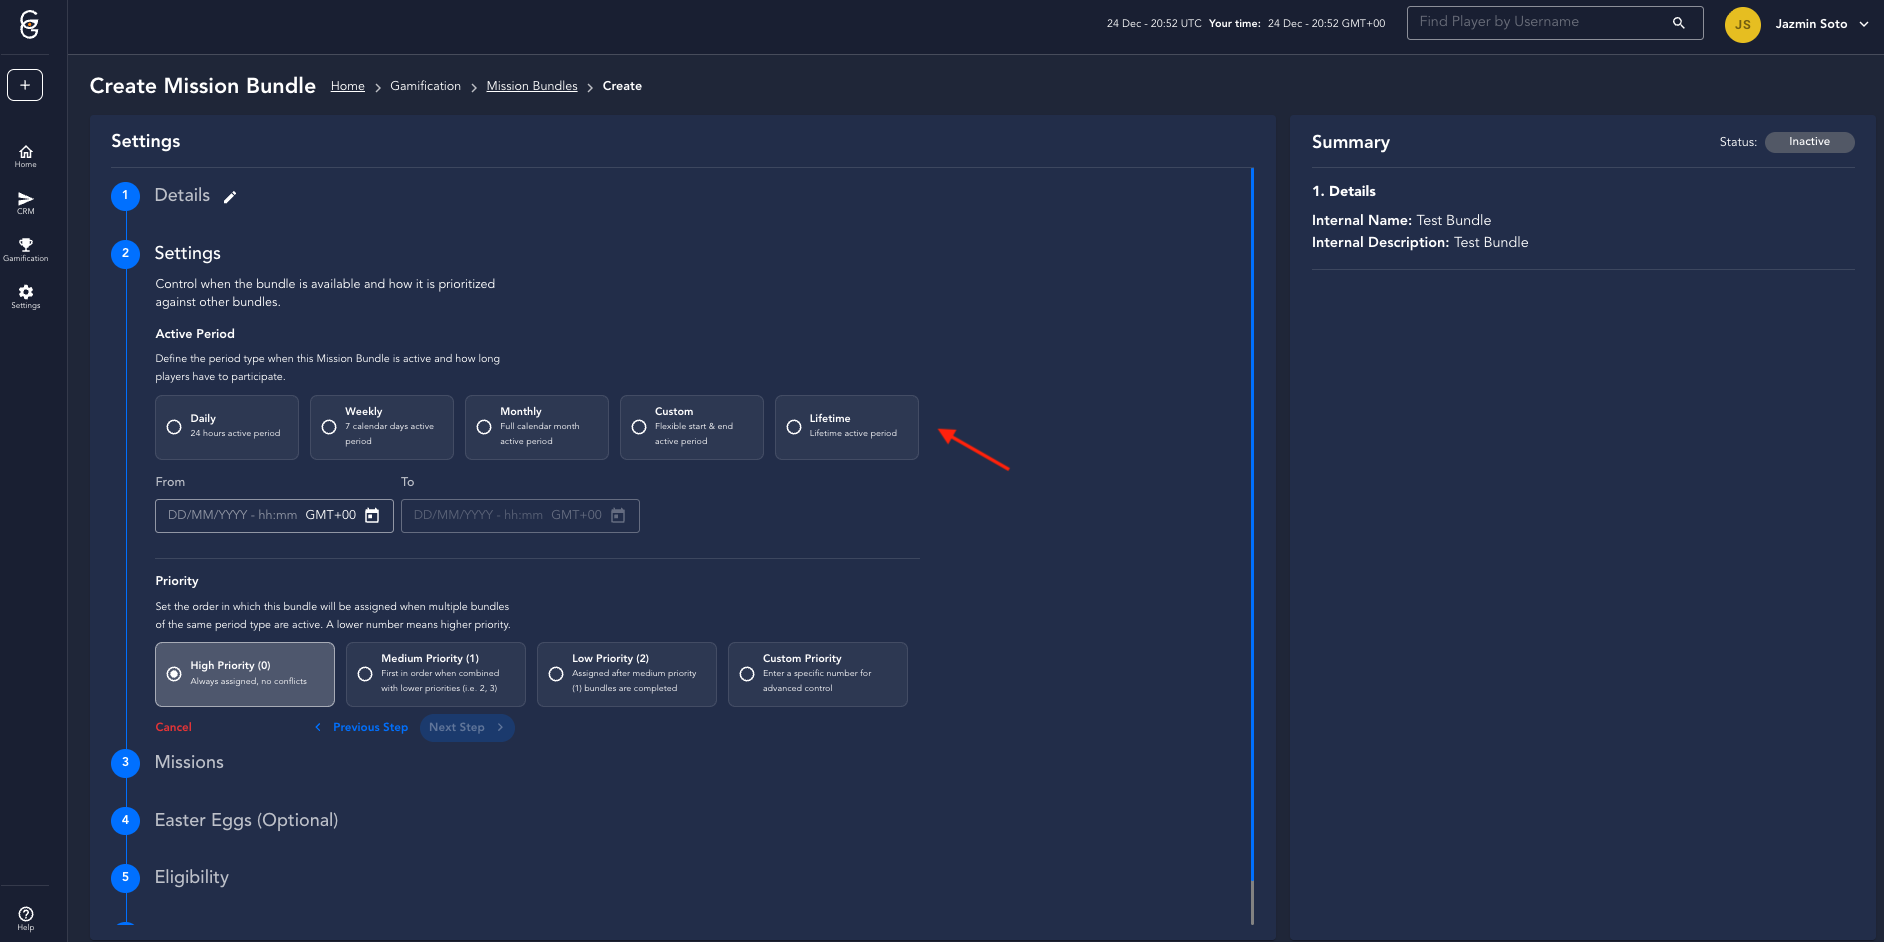Viewport: 1884px width, 942px height.
Task: Open the CRM section icon
Action: (x=25, y=203)
